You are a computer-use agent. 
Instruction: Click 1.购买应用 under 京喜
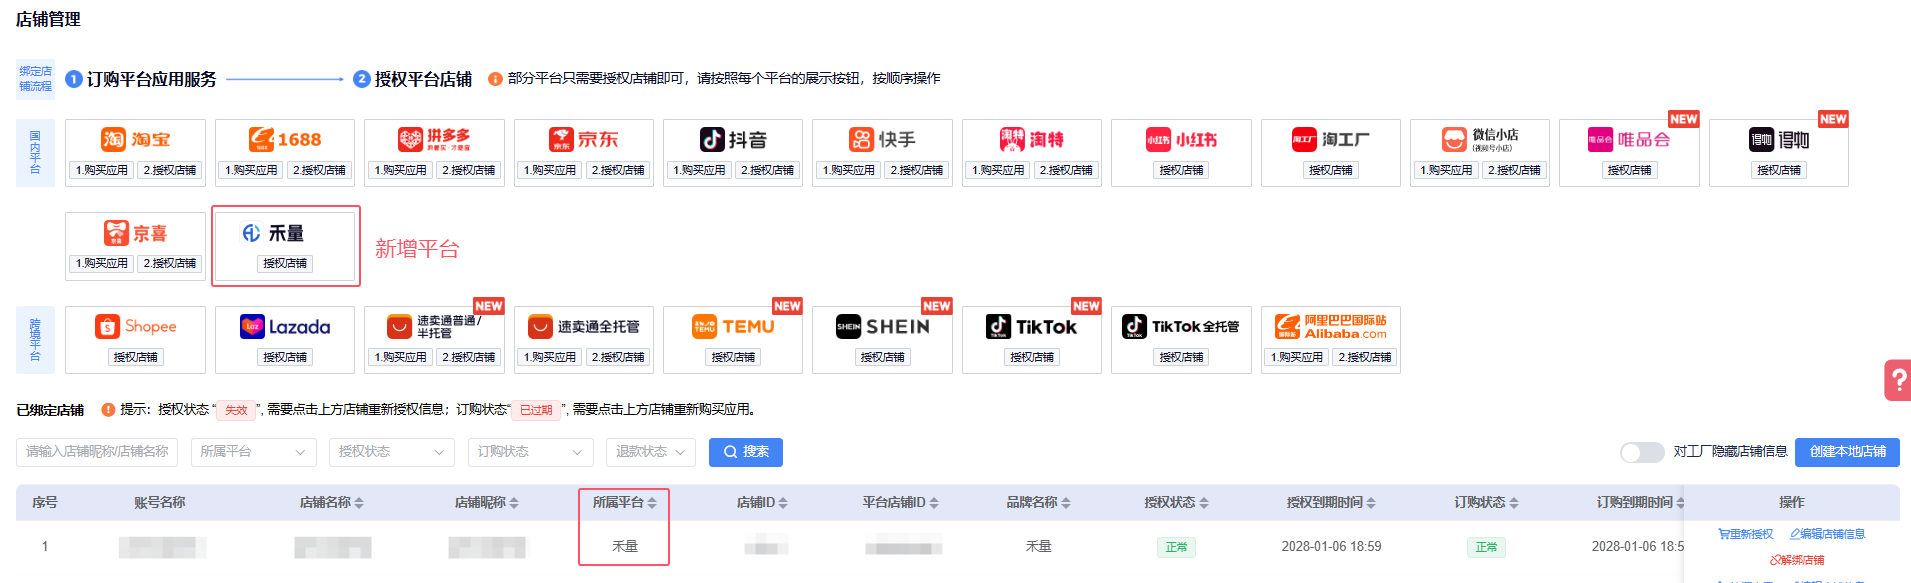pos(101,263)
